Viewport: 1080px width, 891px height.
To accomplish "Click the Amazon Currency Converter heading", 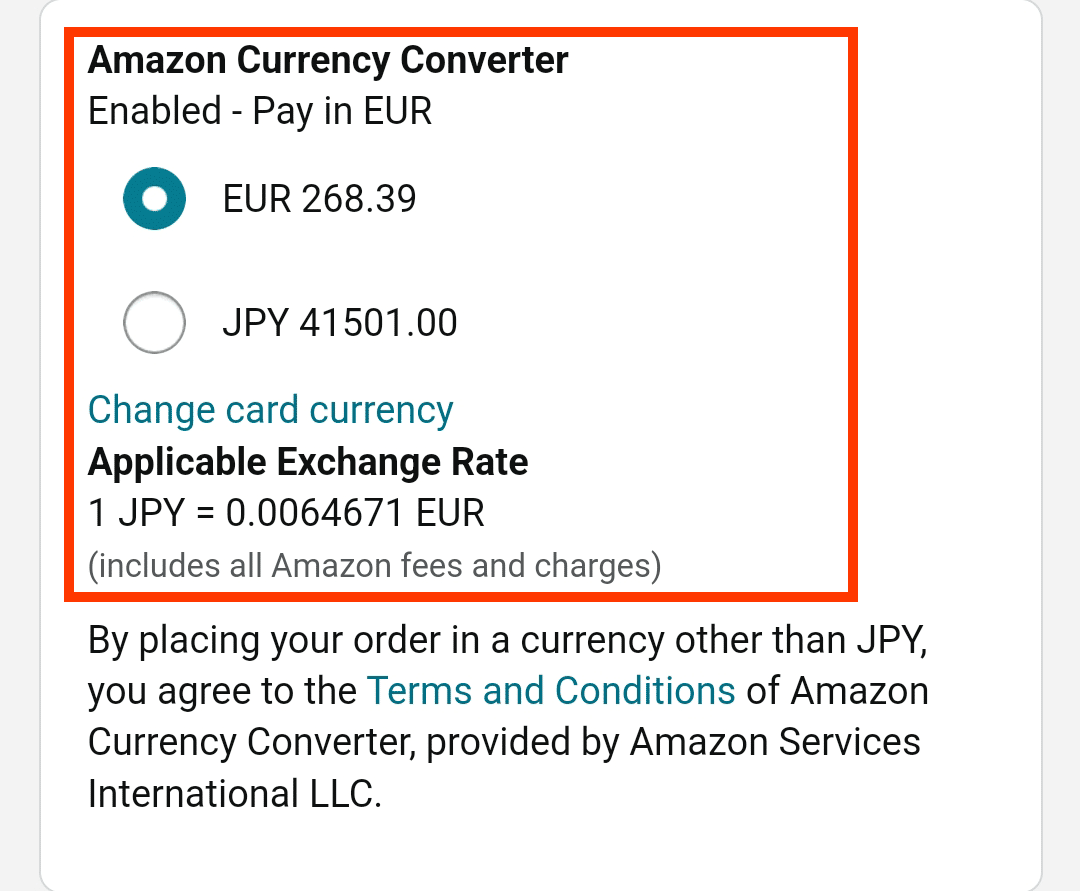I will (328, 60).
